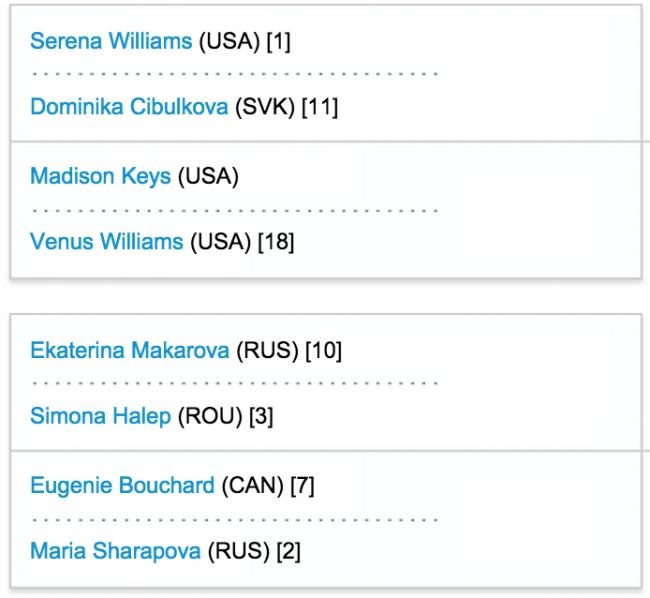Click seed [18] beside Venus Williams
Image resolution: width=650 pixels, height=598 pixels.
(x=276, y=241)
